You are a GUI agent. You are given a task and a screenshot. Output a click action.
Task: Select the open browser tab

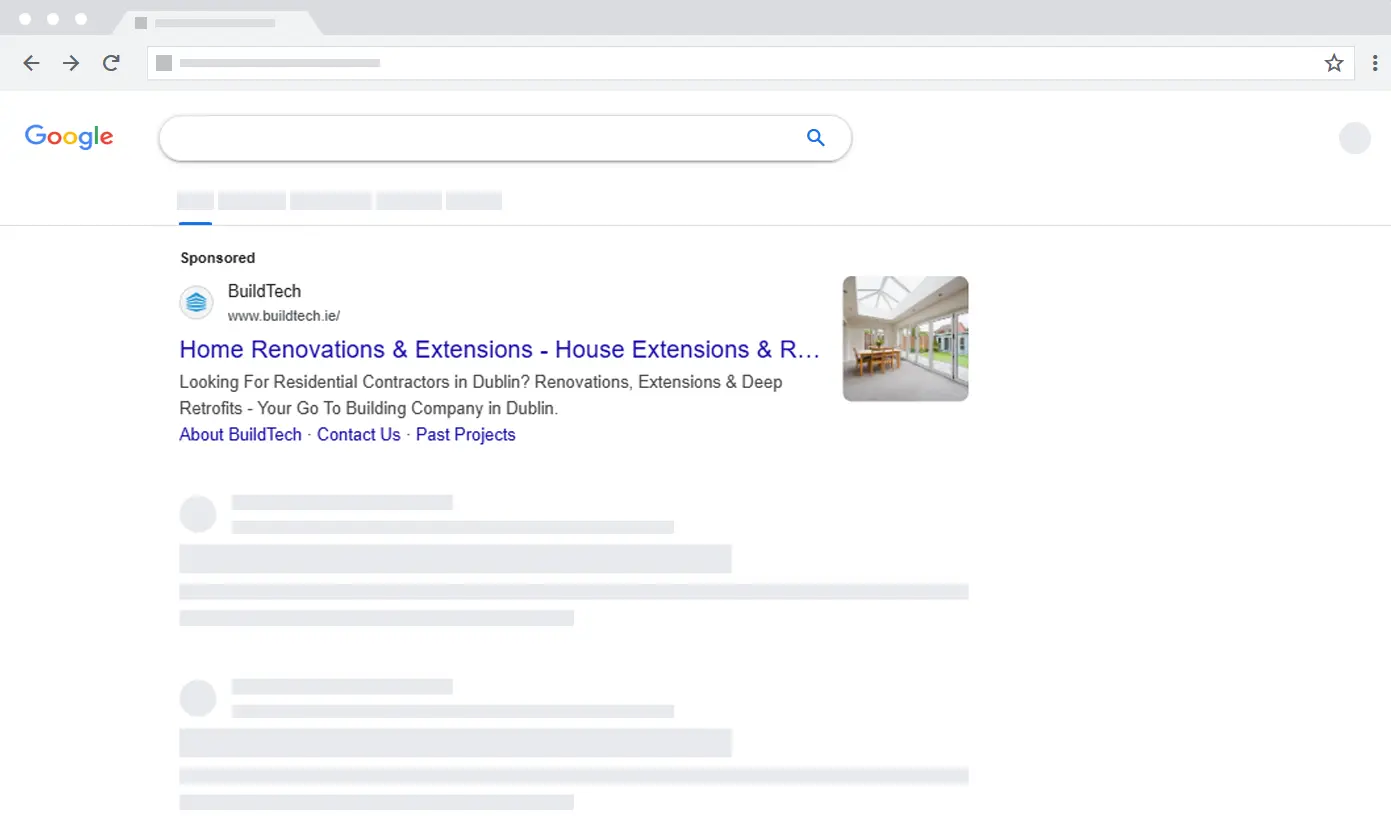pyautogui.click(x=215, y=22)
